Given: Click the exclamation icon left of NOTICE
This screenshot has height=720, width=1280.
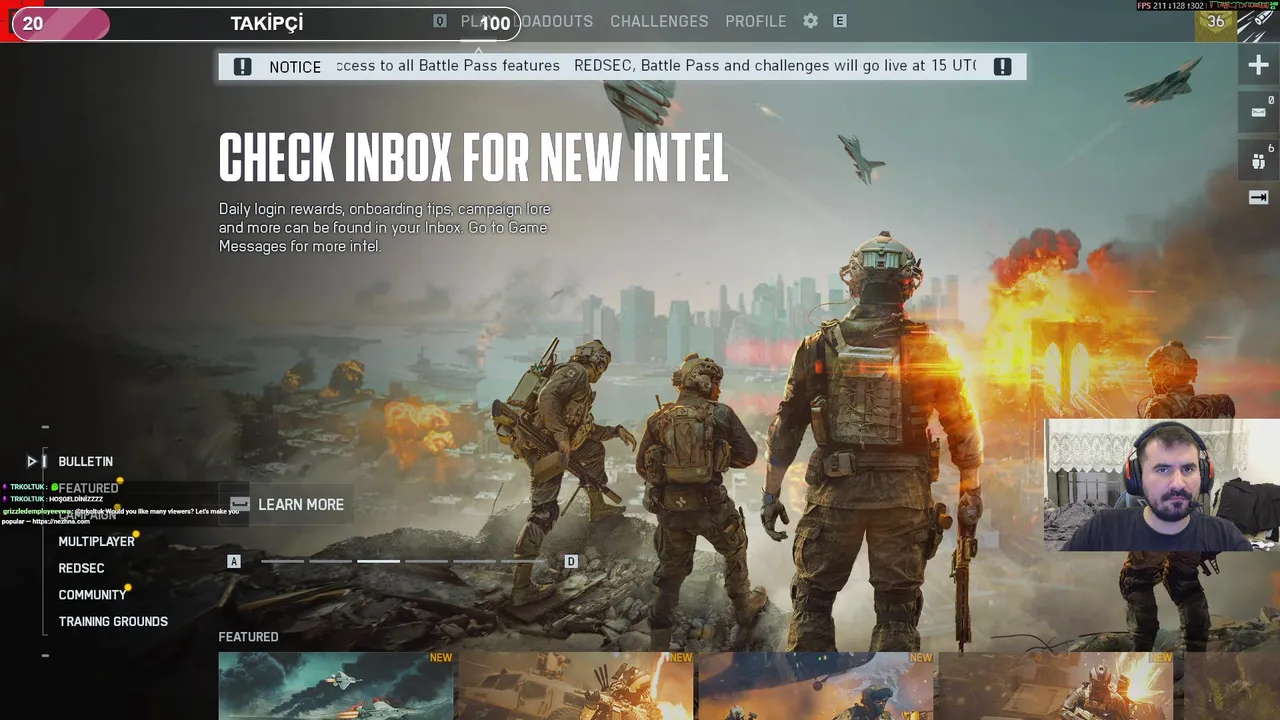Looking at the screenshot, I should (x=242, y=67).
